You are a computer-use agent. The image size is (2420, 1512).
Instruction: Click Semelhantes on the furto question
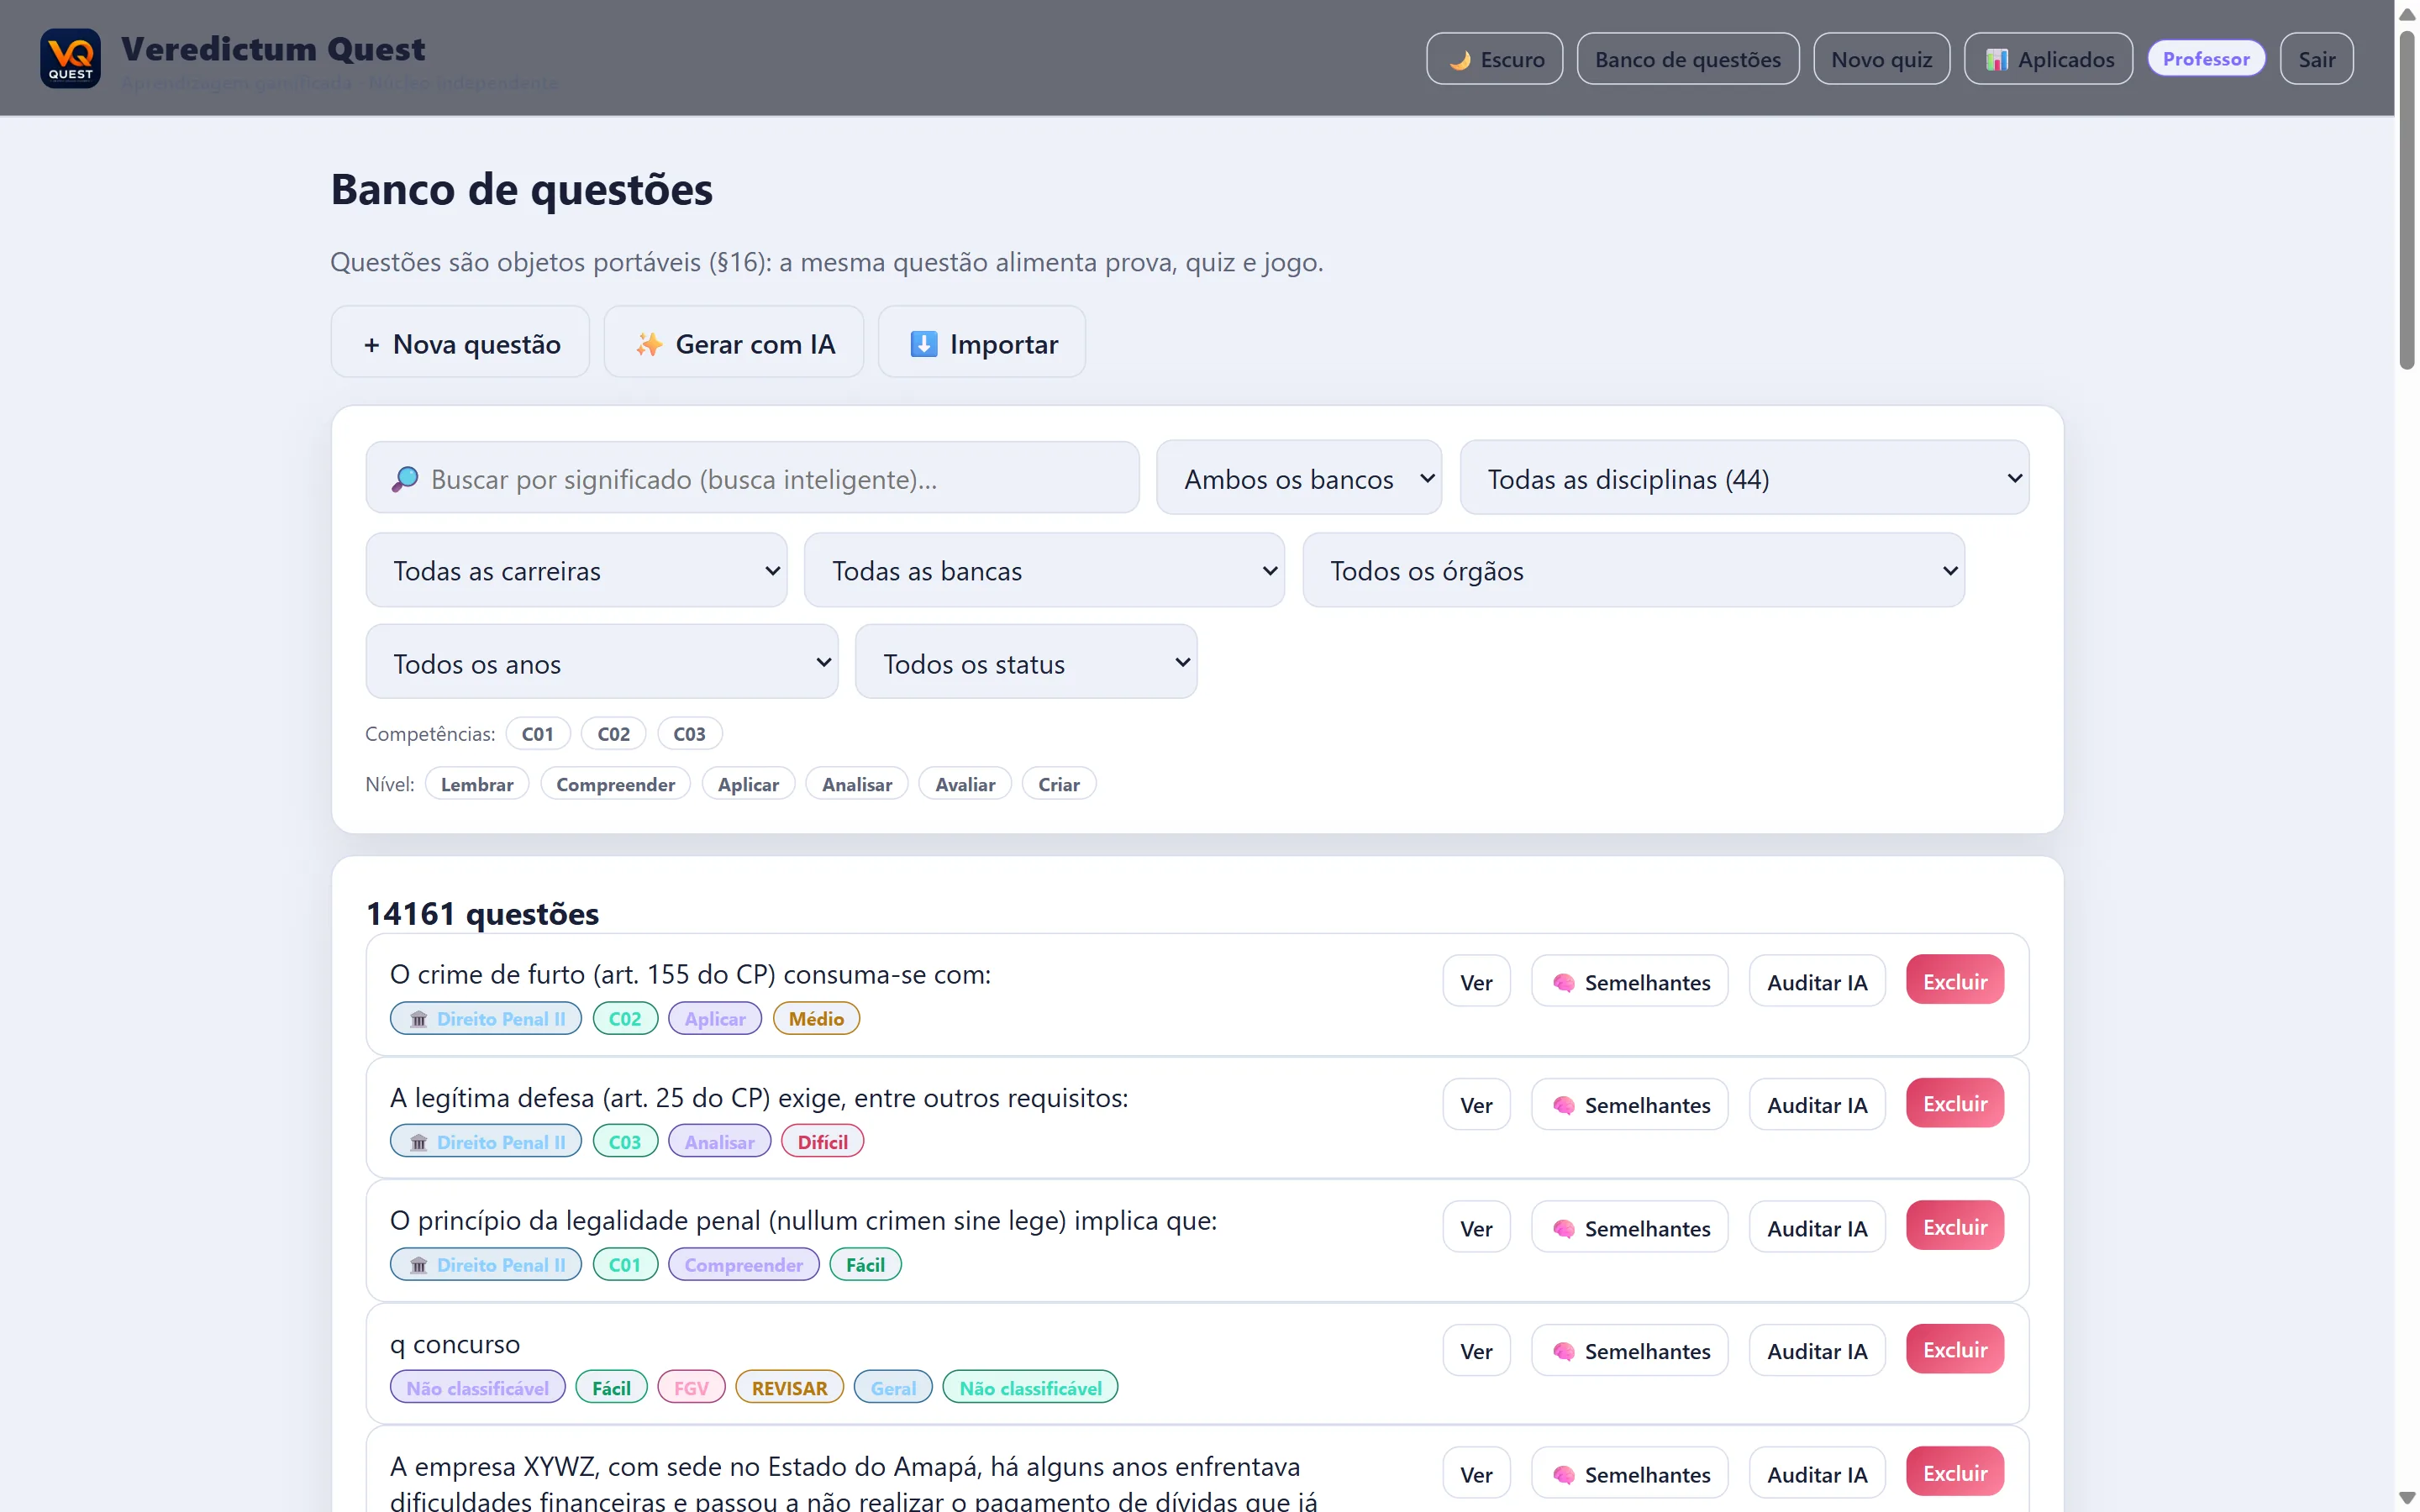tap(1629, 981)
